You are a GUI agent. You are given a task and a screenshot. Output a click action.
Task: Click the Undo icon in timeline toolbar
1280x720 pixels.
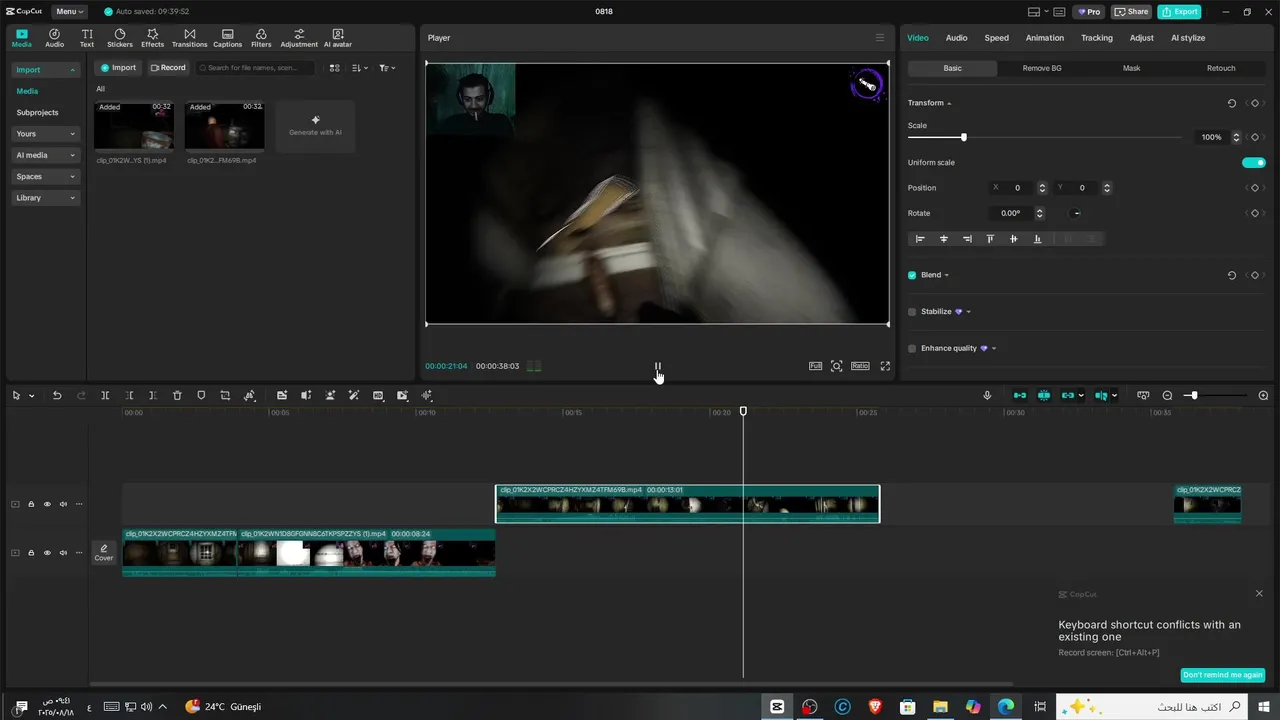(x=57, y=396)
